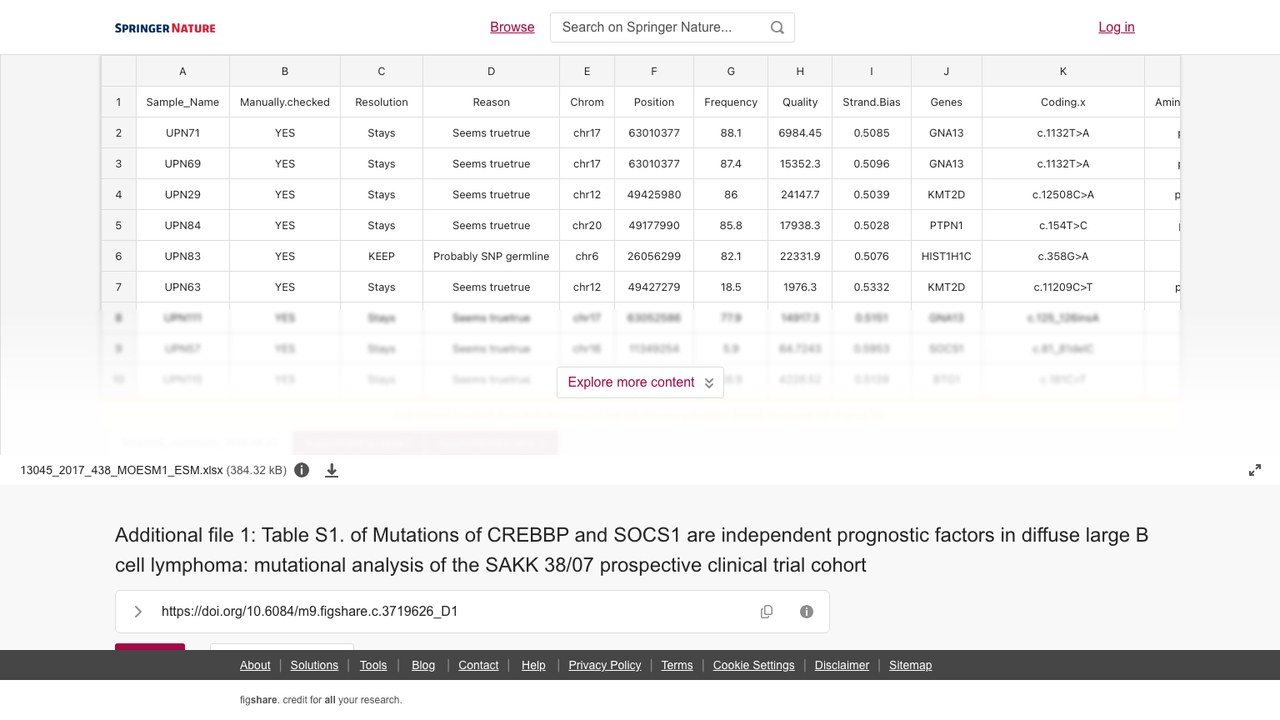The height and width of the screenshot is (720, 1280).
Task: Click the c.12508C>A coding cell
Action: click(x=1063, y=194)
